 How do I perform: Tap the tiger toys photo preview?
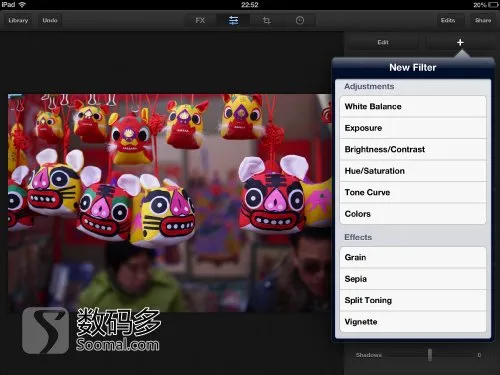[170, 203]
